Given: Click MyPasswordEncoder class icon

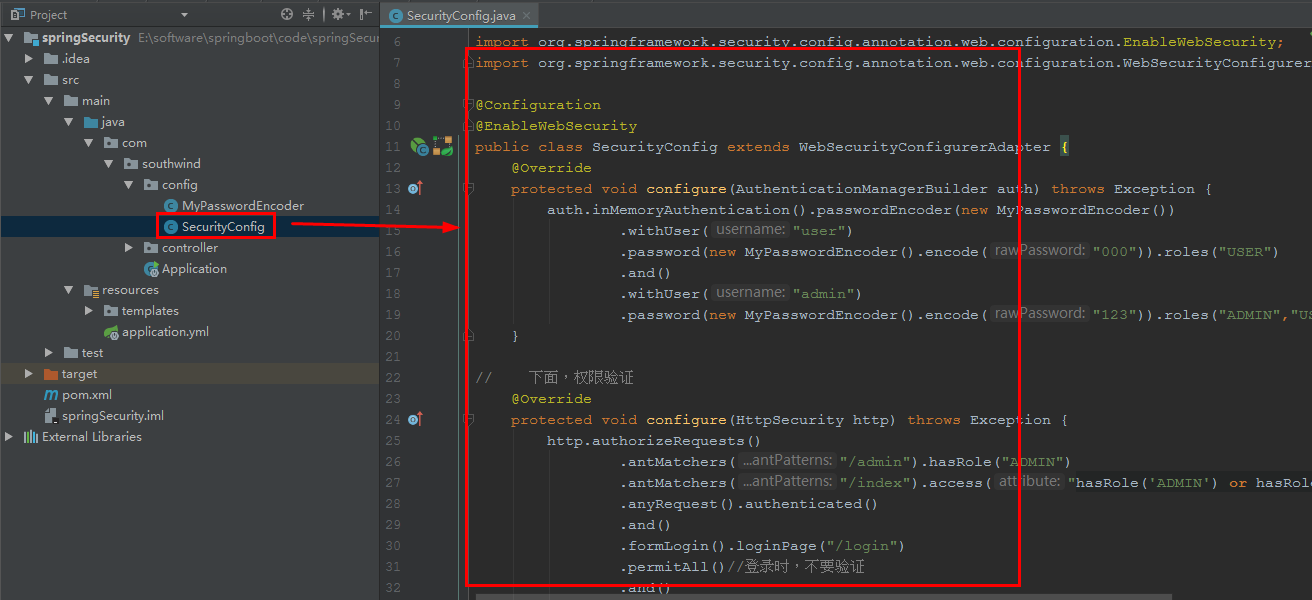Looking at the screenshot, I should tap(170, 206).
